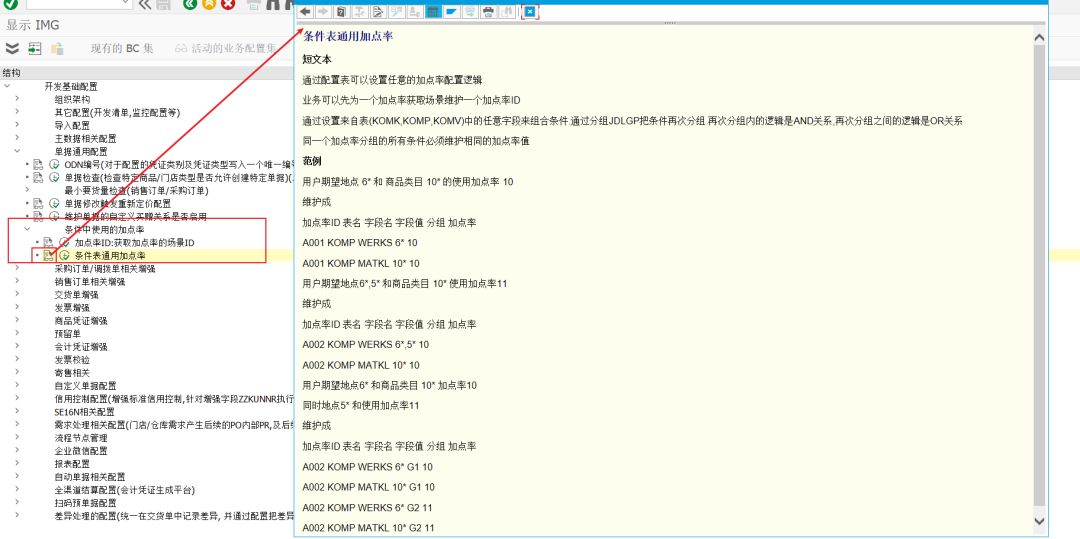Collapse the 条件中使用的加点率 node

click(x=28, y=229)
